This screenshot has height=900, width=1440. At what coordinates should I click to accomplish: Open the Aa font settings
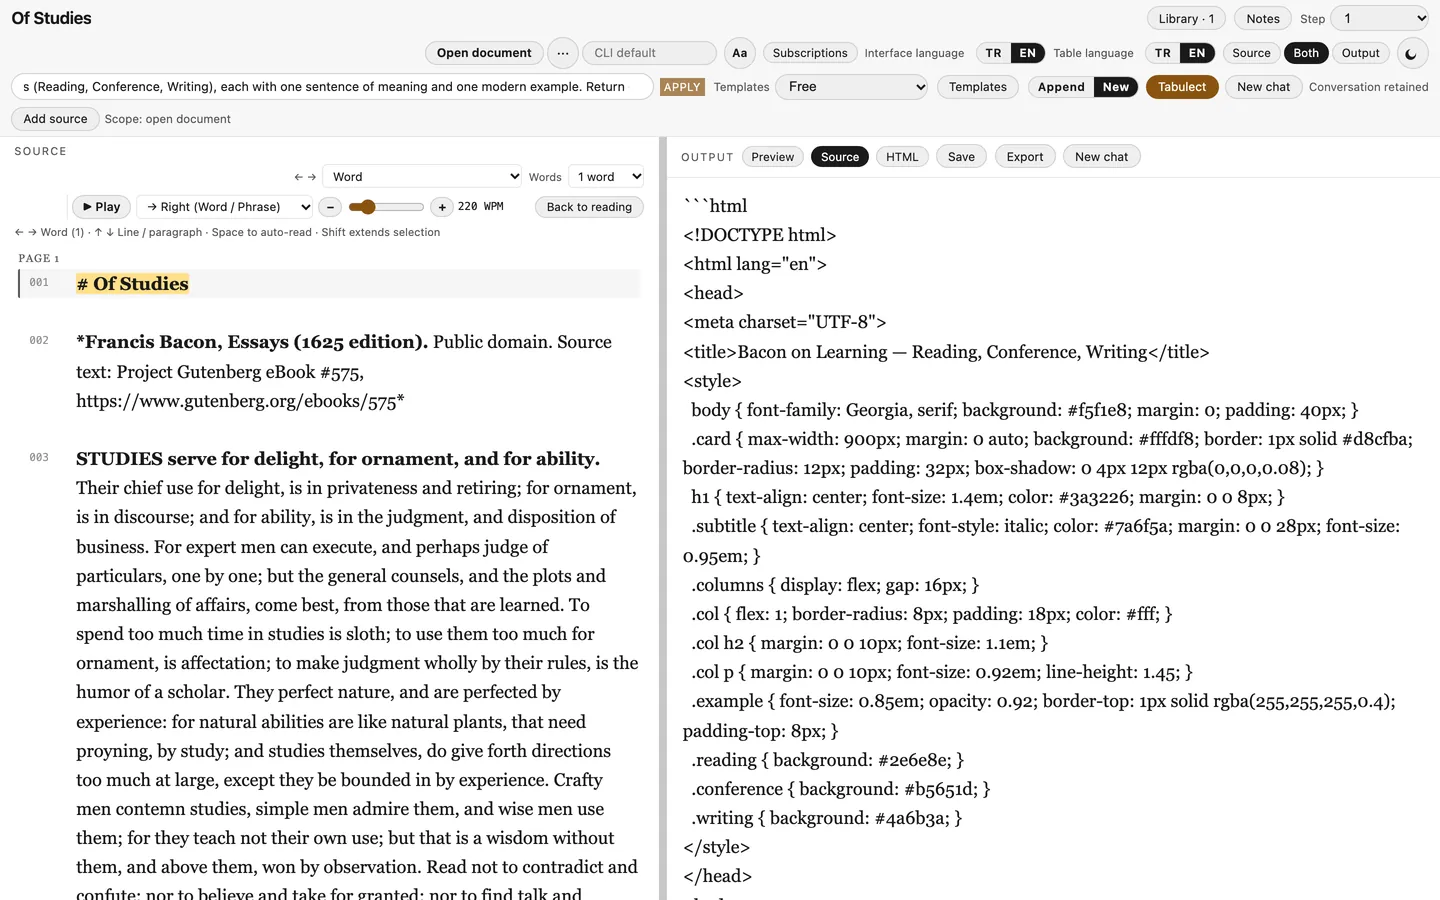point(740,54)
